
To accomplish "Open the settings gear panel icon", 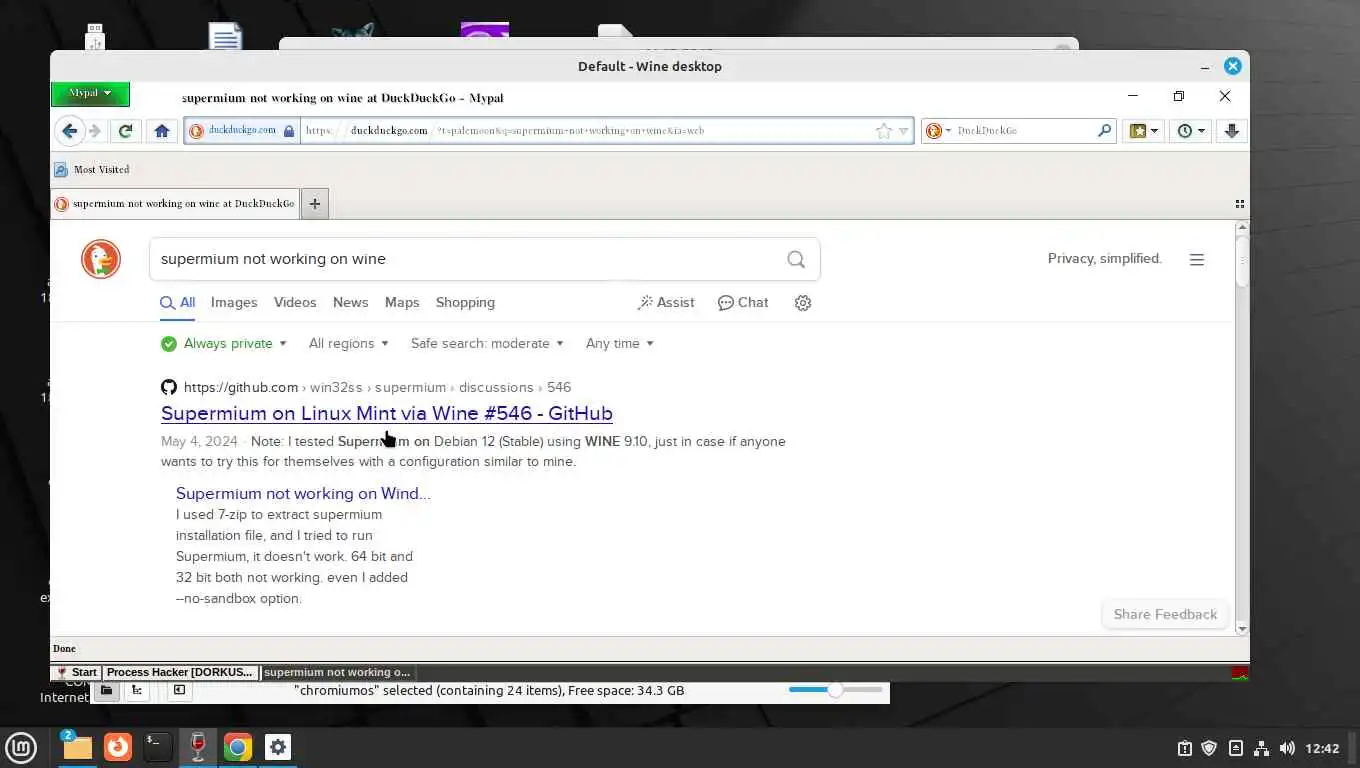I will tap(278, 747).
